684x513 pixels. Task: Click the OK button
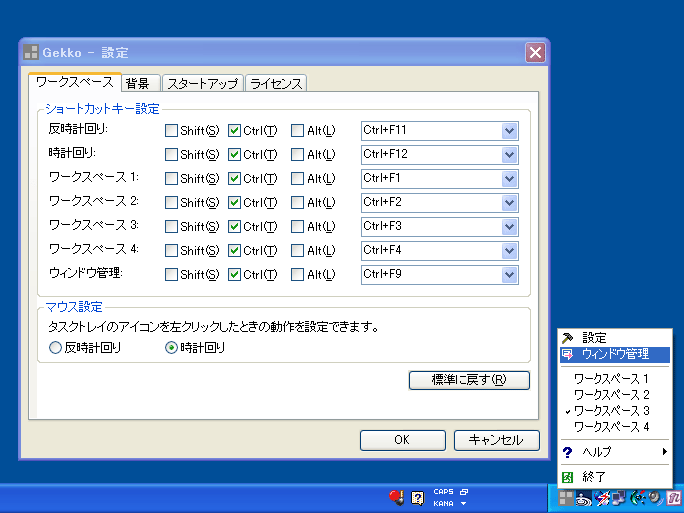403,440
